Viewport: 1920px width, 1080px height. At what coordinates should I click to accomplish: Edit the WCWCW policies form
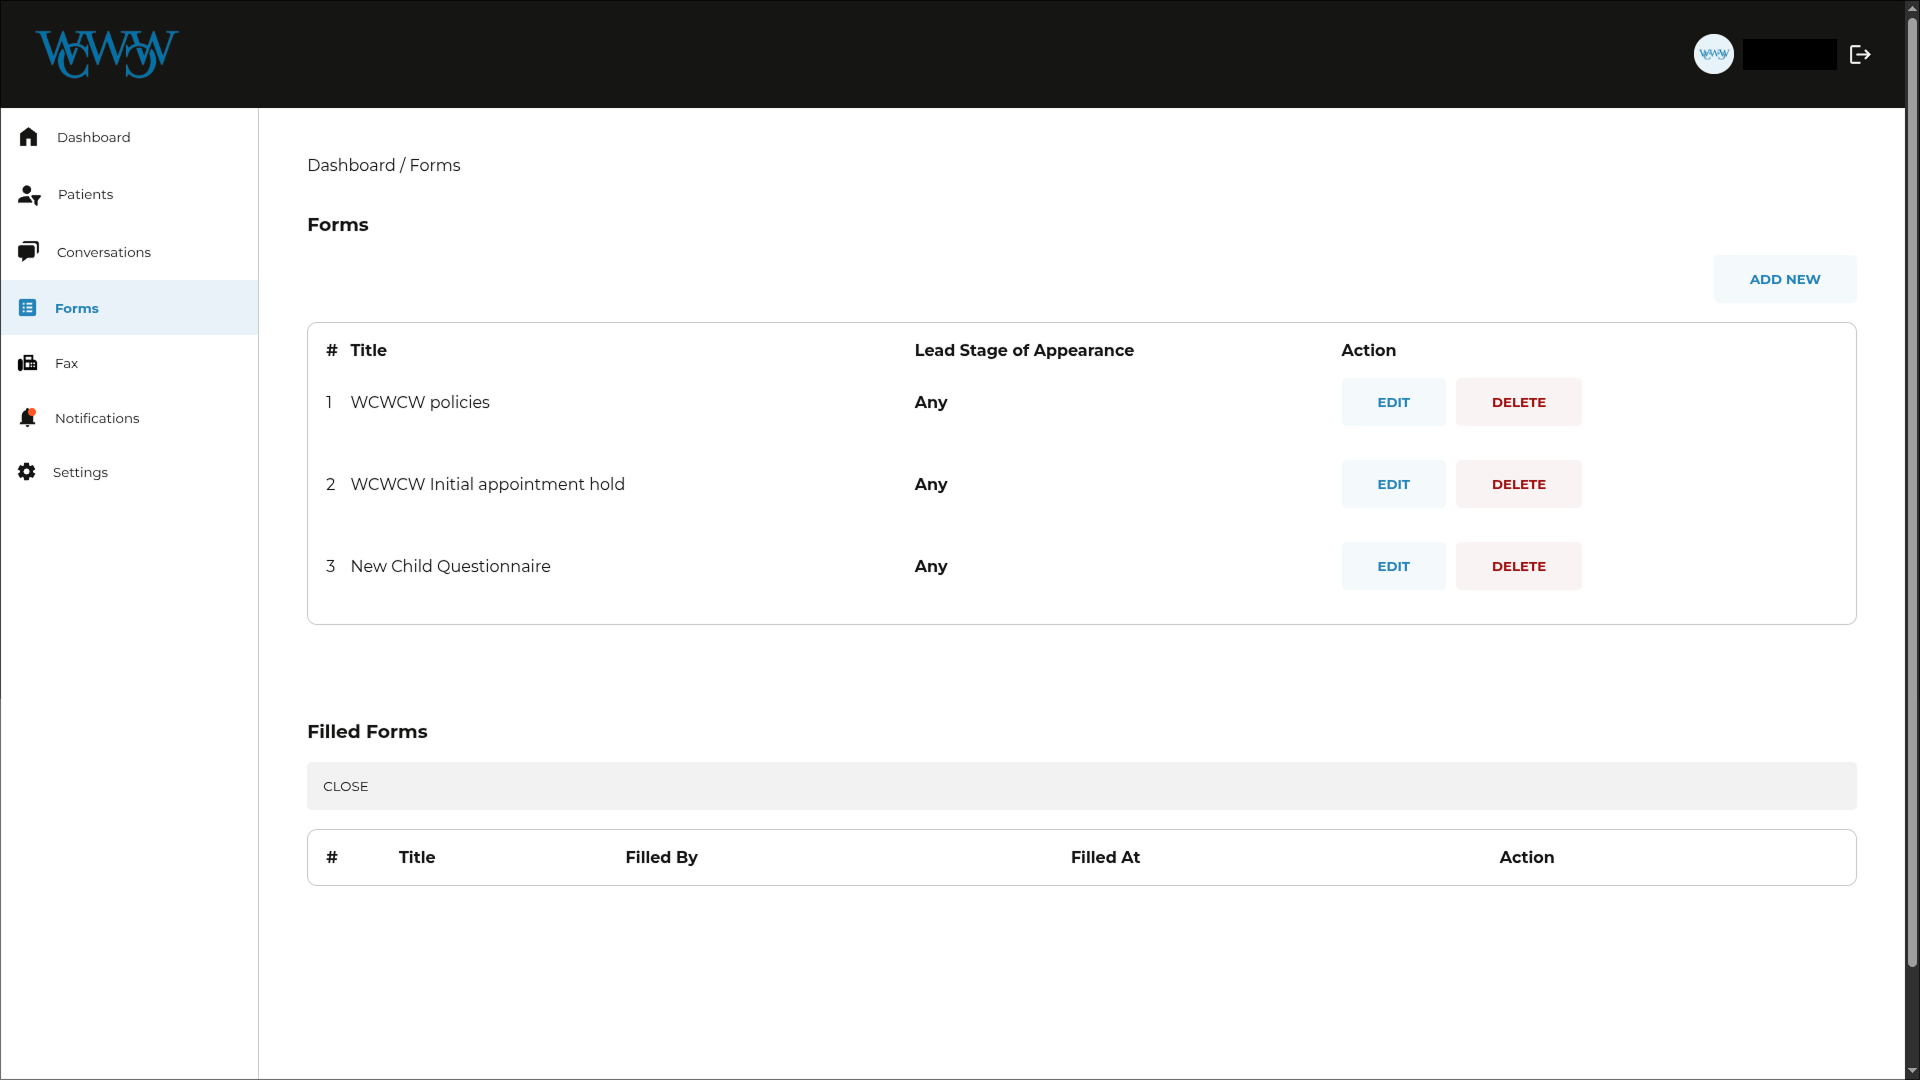point(1393,402)
